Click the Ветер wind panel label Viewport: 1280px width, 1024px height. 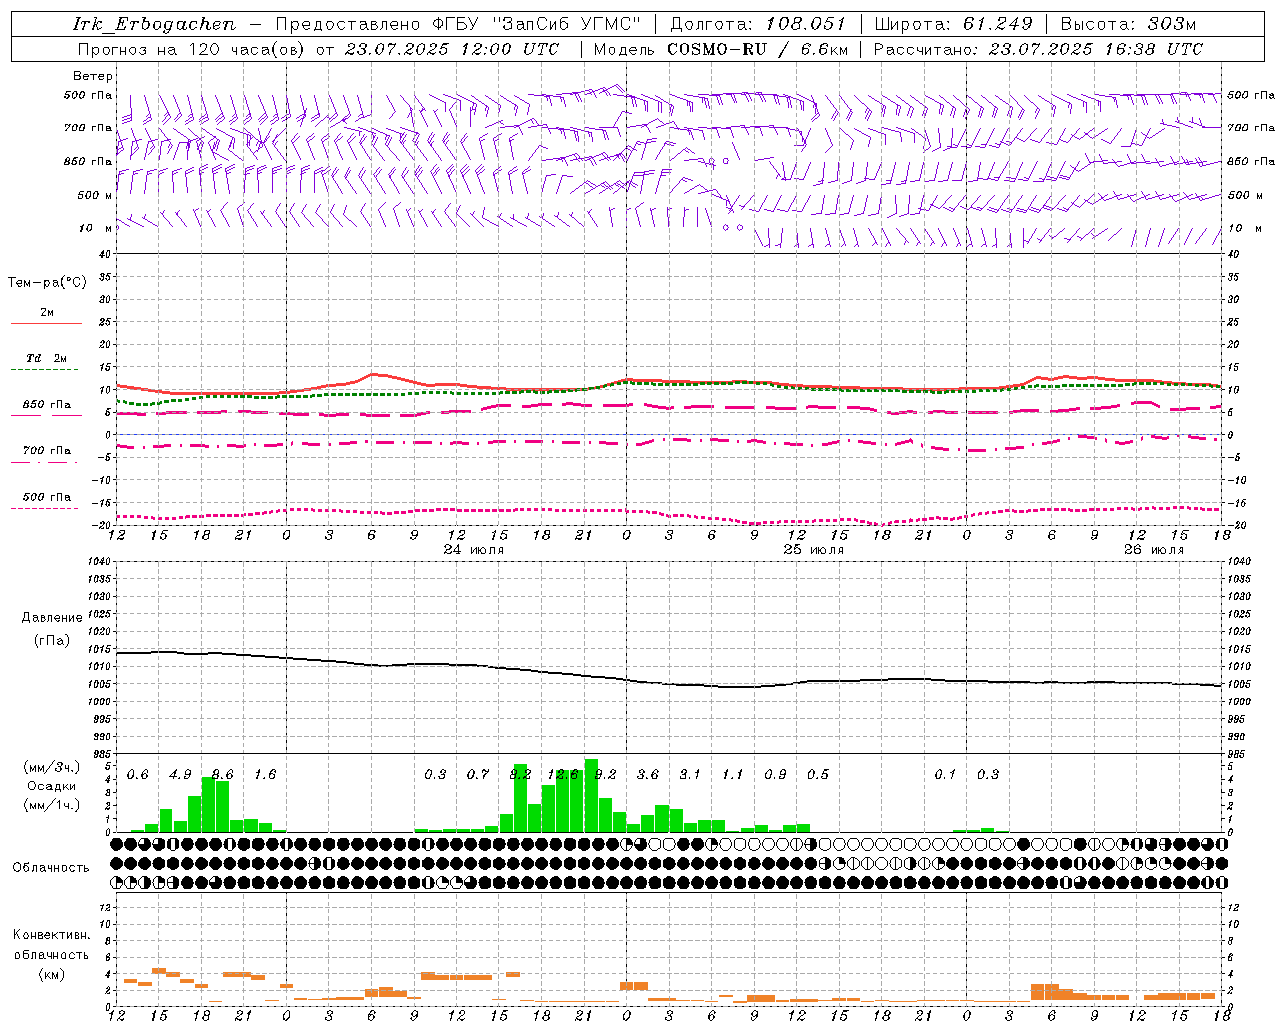tap(93, 76)
